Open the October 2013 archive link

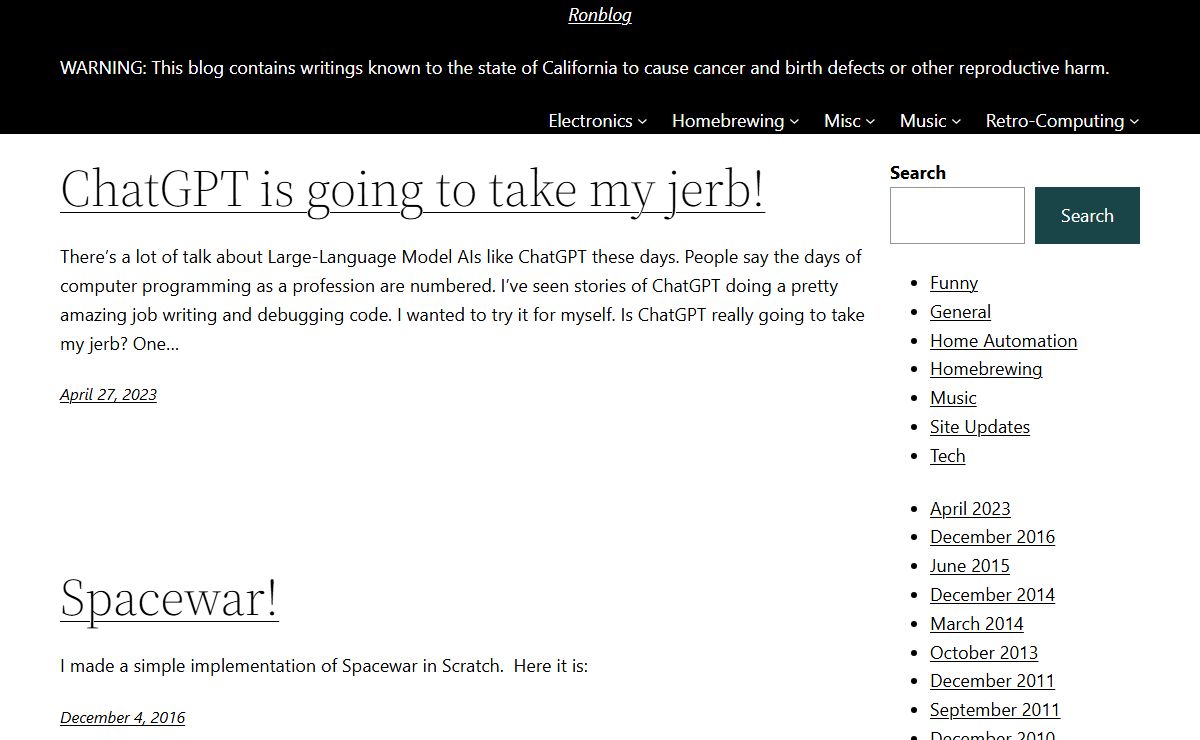pyautogui.click(x=984, y=653)
